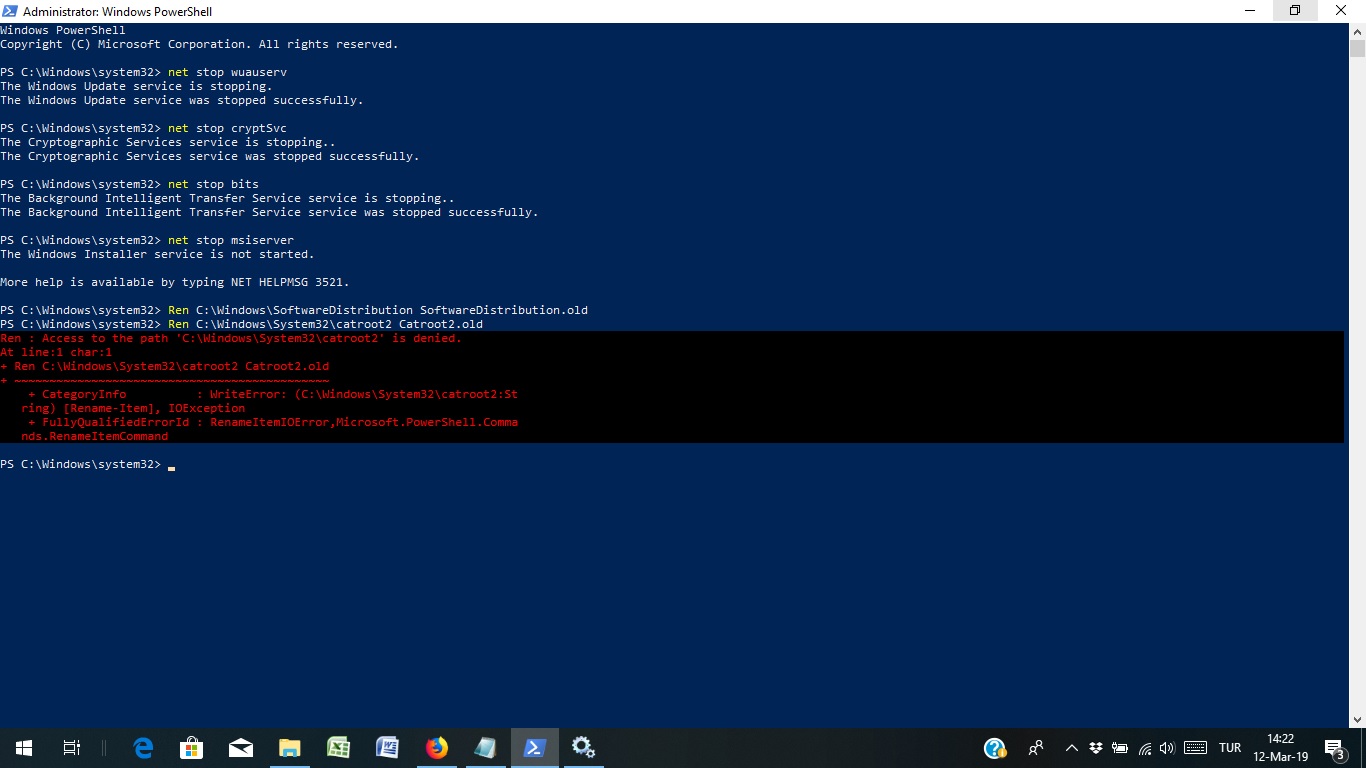This screenshot has height=768, width=1366.
Task: Close the PowerShell window
Action: pos(1342,11)
